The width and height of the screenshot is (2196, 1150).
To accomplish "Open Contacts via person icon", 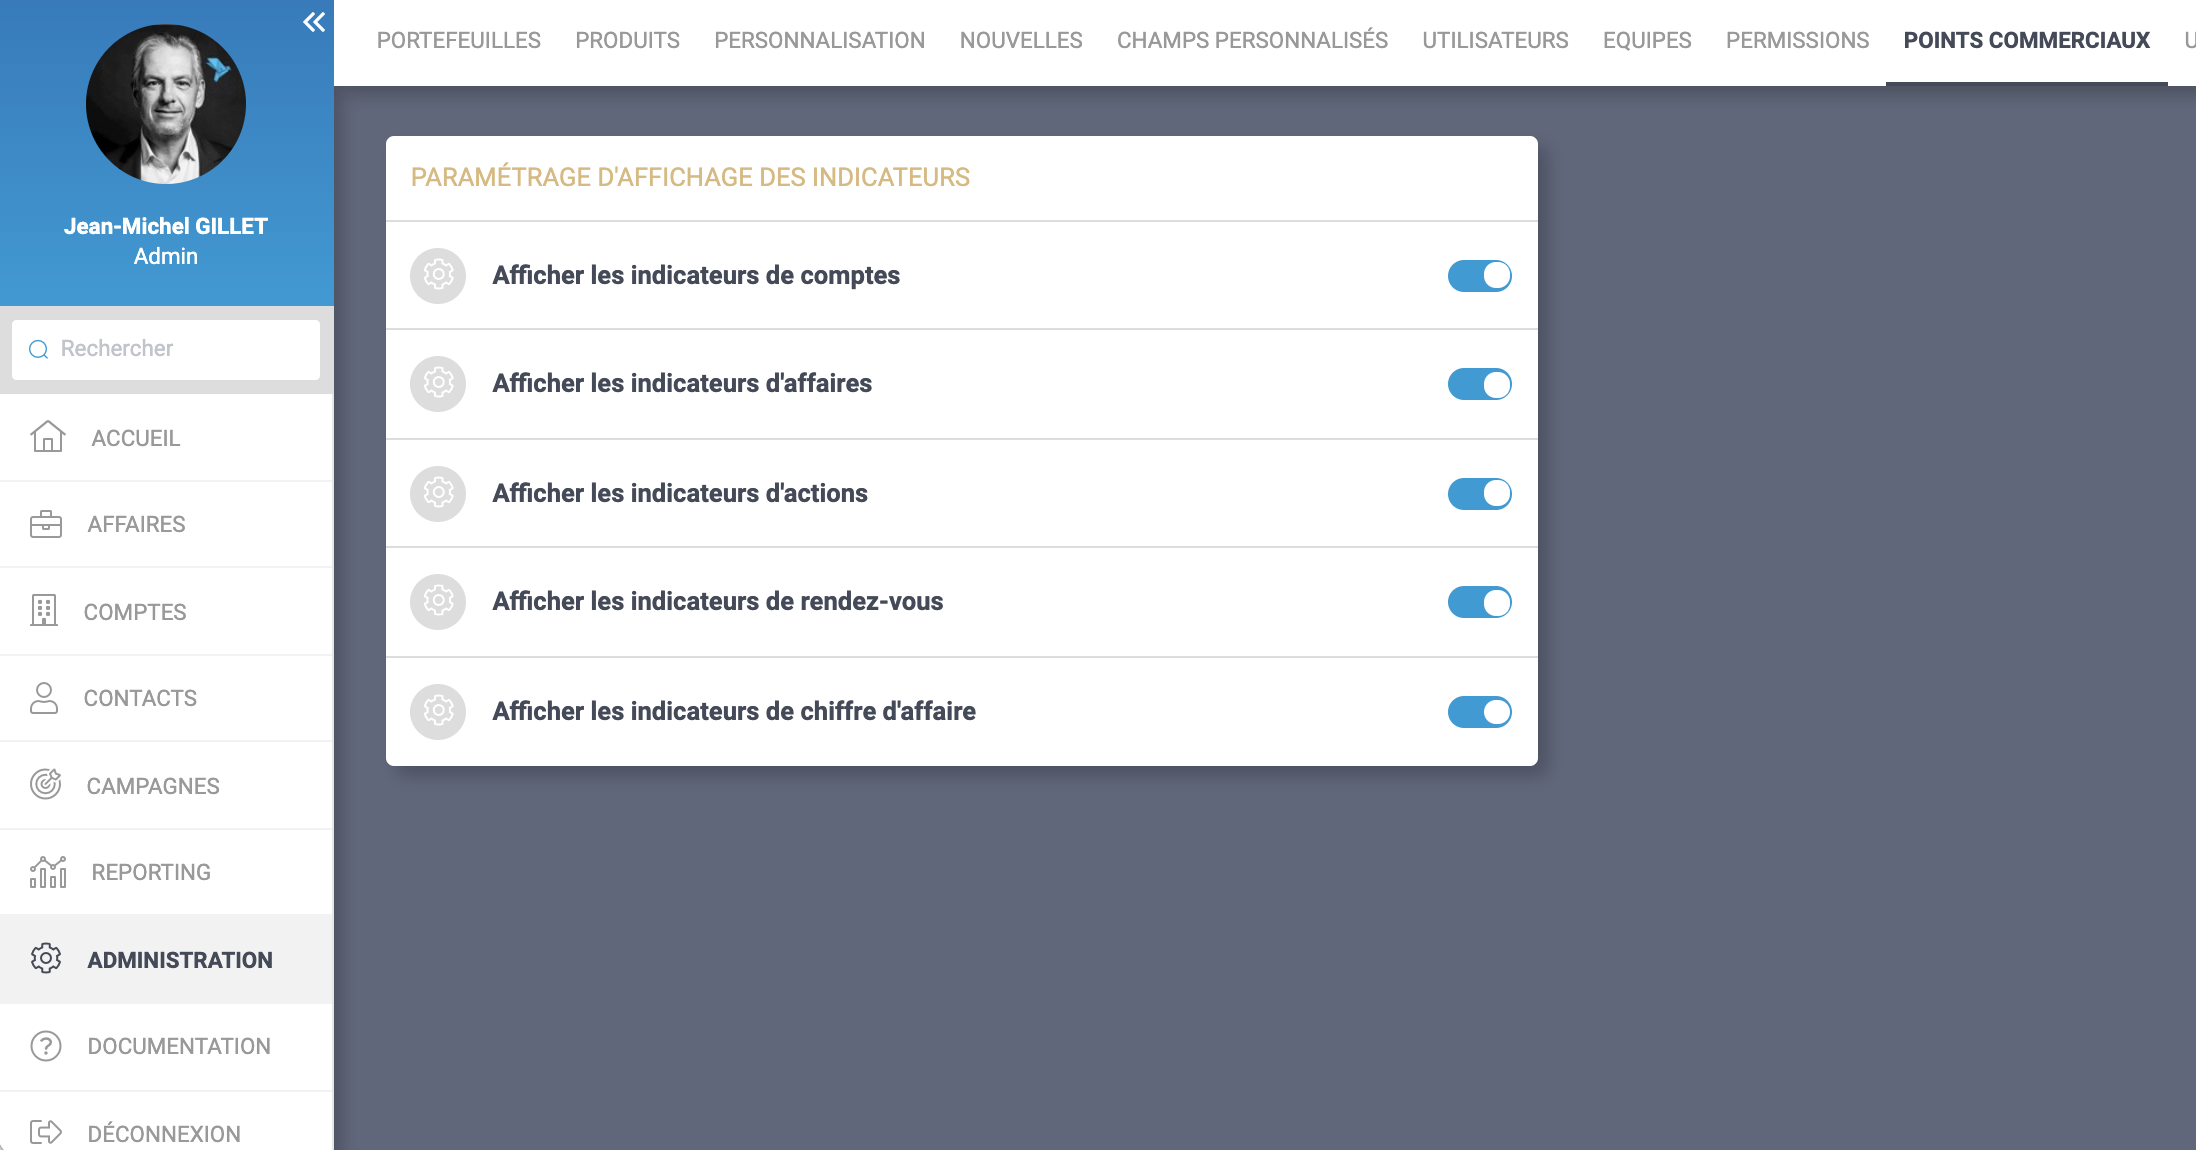I will (44, 698).
